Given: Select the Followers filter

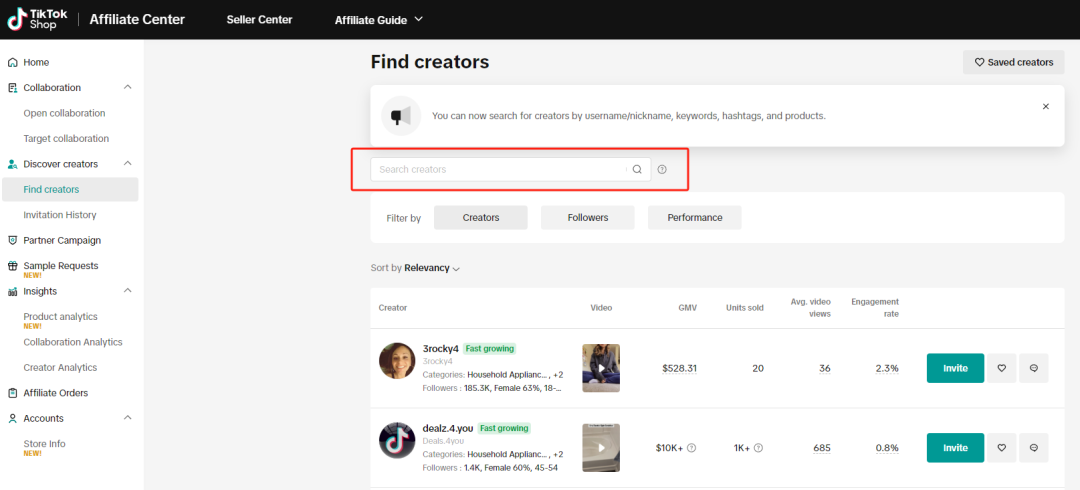Looking at the screenshot, I should tap(587, 217).
